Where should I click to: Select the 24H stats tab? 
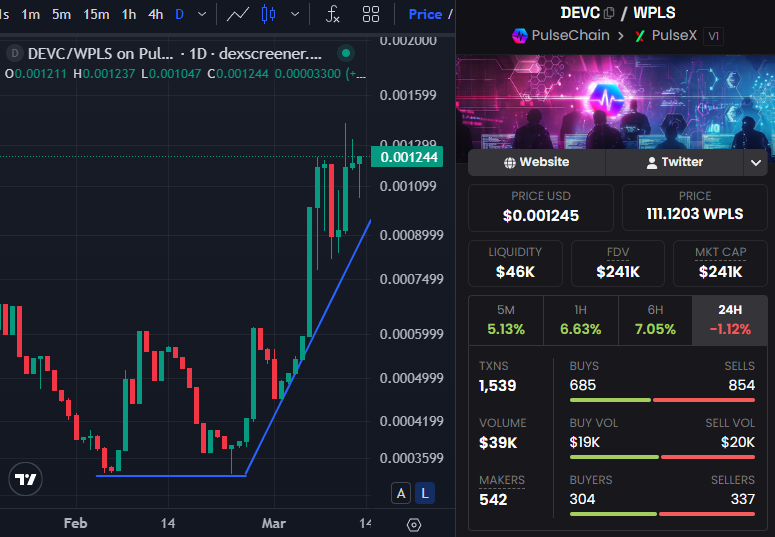(x=730, y=320)
